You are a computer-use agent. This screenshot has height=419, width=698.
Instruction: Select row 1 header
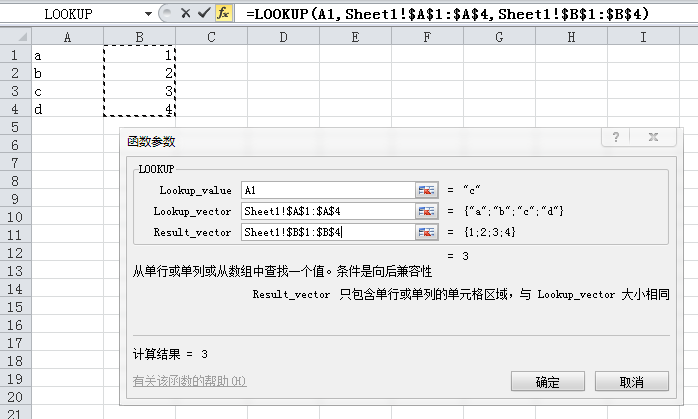pos(16,55)
